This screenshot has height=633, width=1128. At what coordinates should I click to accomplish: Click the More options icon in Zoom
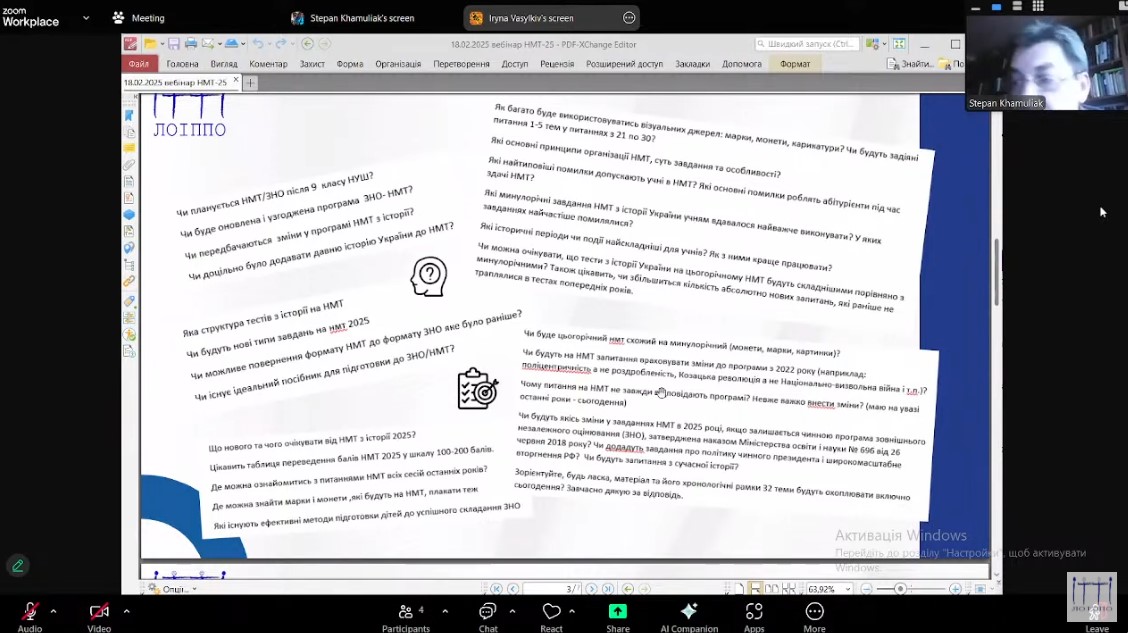click(x=814, y=612)
